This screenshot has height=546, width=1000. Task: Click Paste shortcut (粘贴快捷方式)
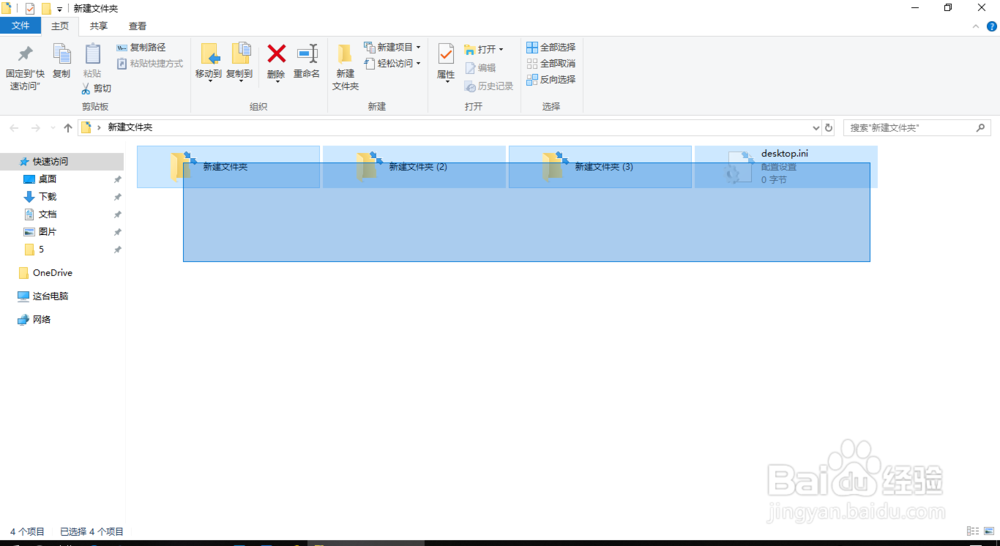(150, 64)
